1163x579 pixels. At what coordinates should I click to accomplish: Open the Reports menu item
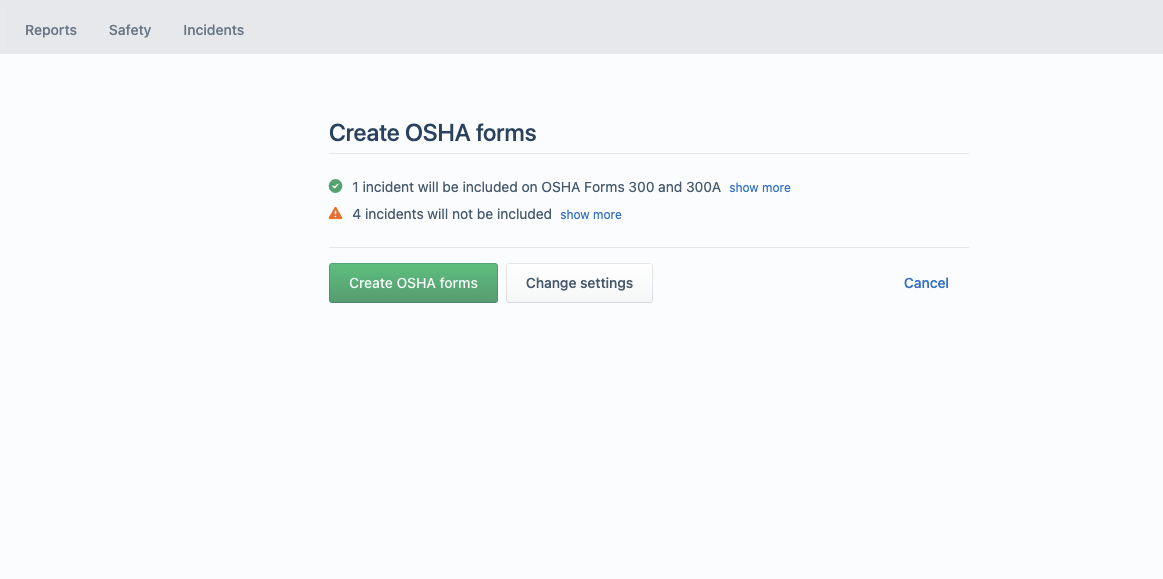click(51, 30)
